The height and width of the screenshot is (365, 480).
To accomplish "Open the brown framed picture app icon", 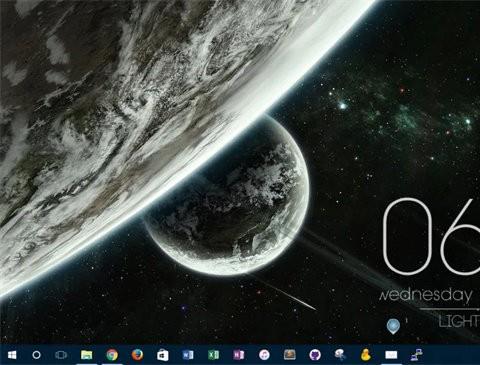I will (x=290, y=355).
